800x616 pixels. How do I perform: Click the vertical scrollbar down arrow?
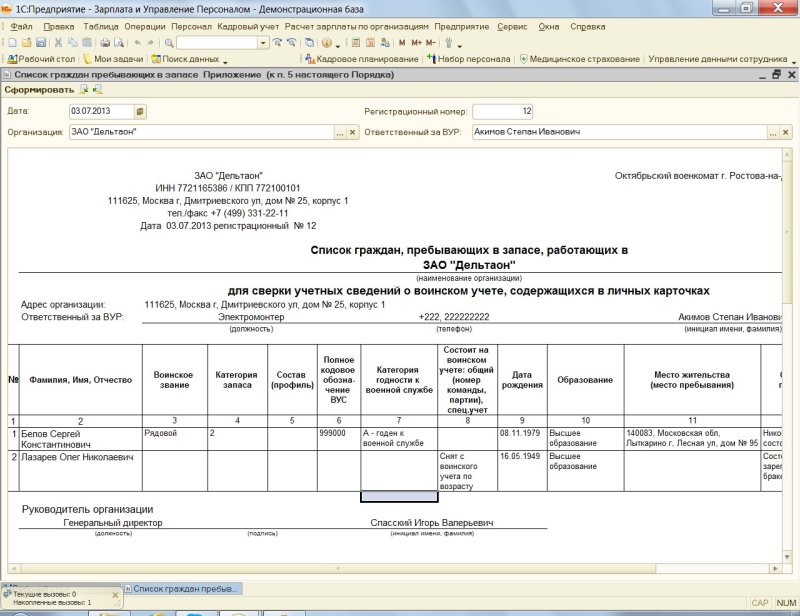click(x=787, y=557)
